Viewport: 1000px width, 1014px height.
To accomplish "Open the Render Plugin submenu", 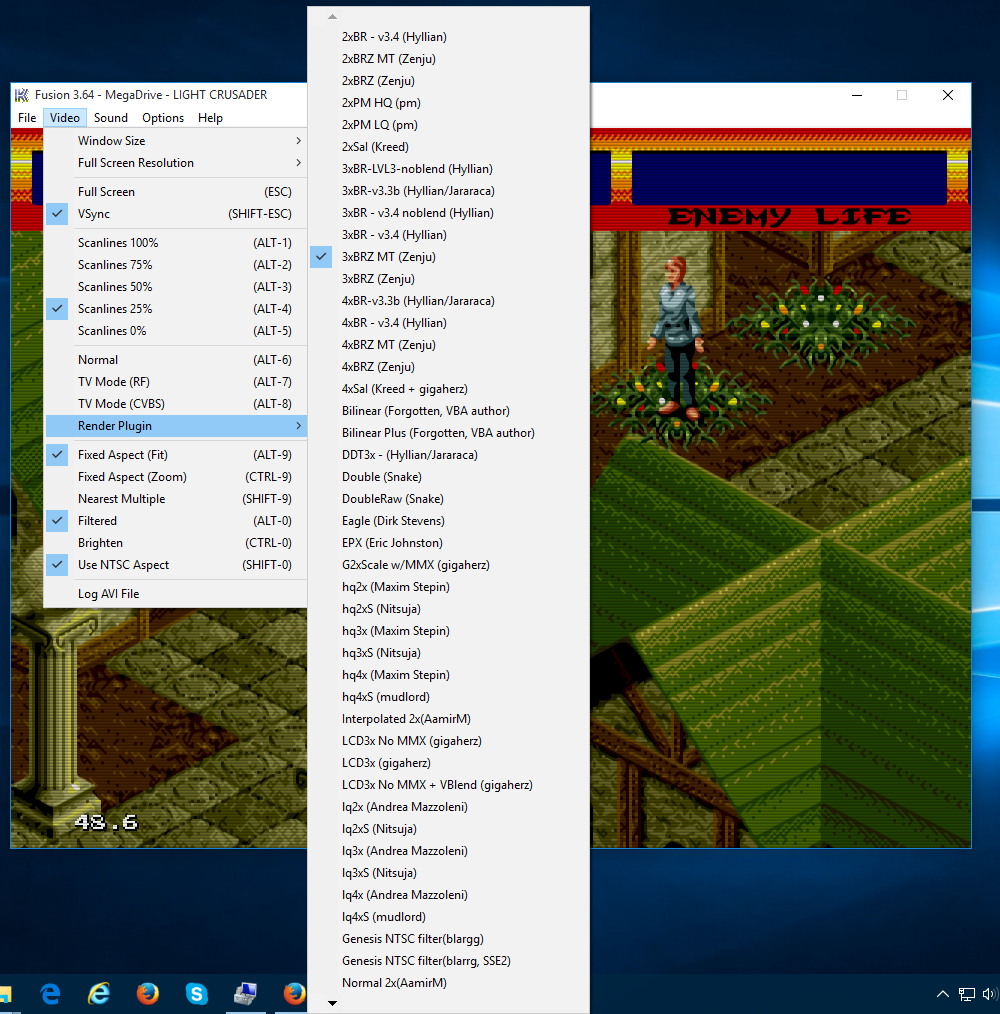I will click(x=175, y=426).
